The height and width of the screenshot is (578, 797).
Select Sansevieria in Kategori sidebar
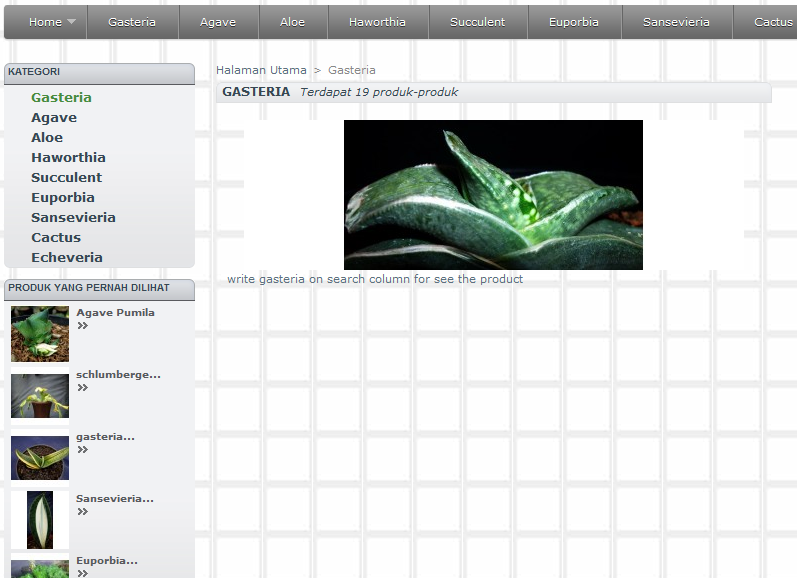click(73, 217)
